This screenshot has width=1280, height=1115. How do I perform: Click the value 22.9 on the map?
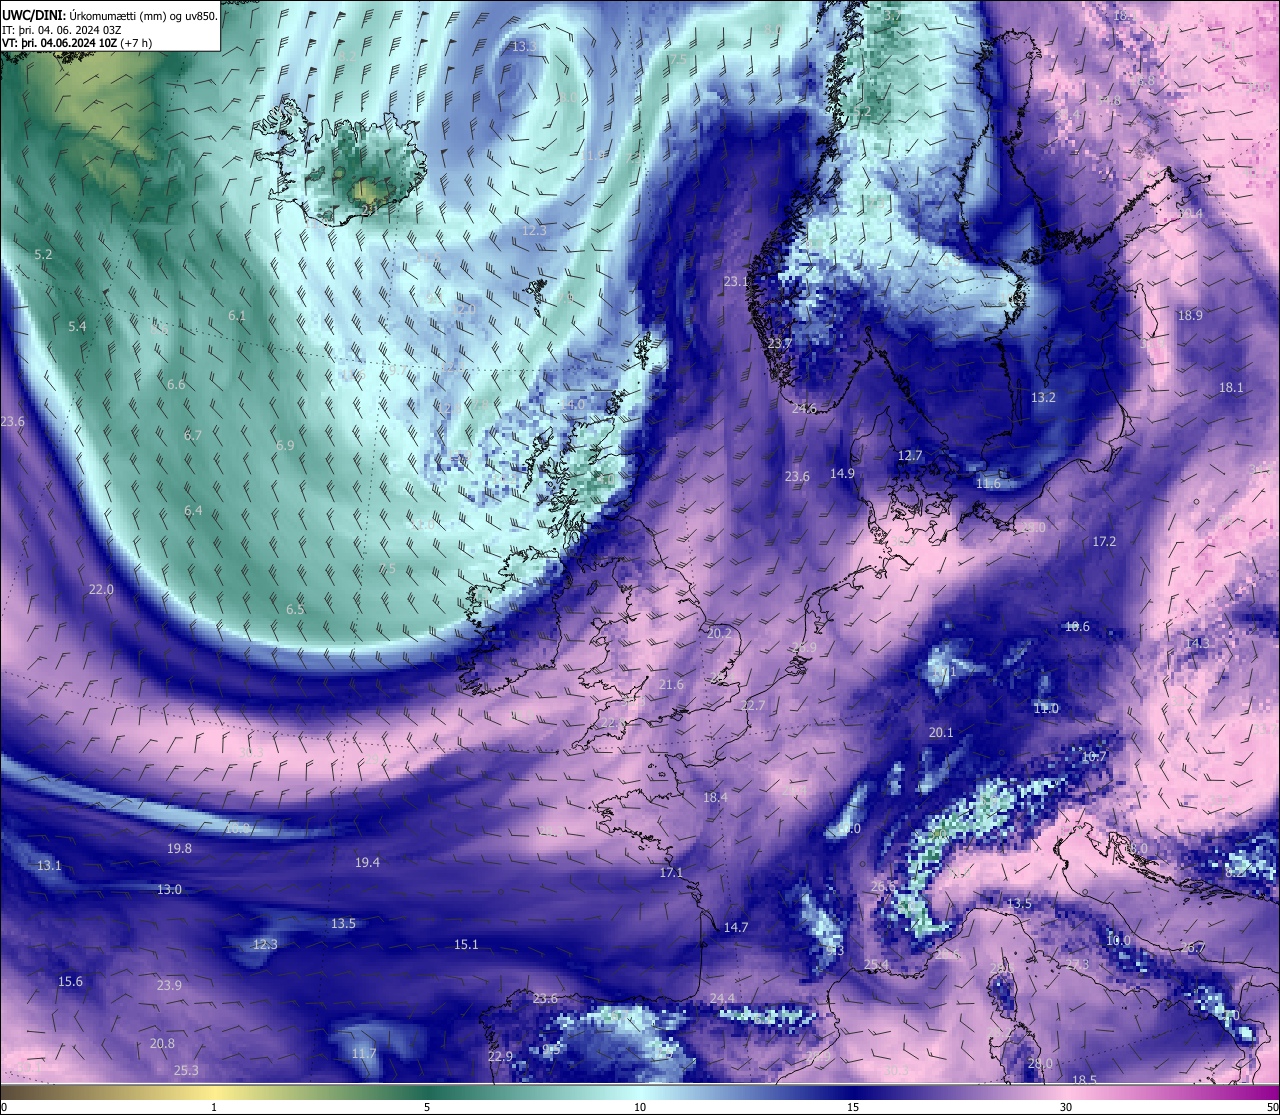[x=500, y=1056]
